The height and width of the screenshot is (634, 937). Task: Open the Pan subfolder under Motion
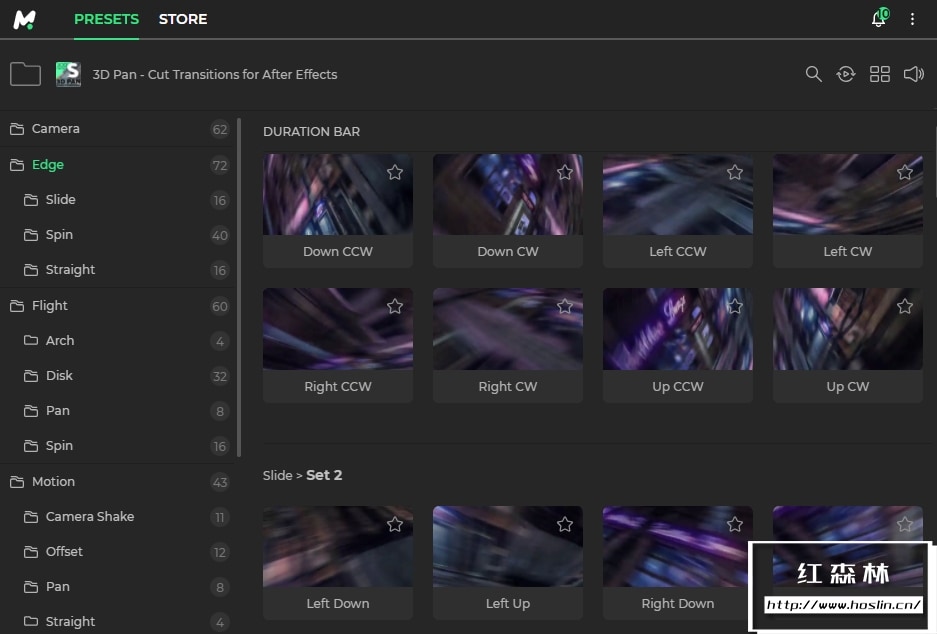pyautogui.click(x=118, y=587)
